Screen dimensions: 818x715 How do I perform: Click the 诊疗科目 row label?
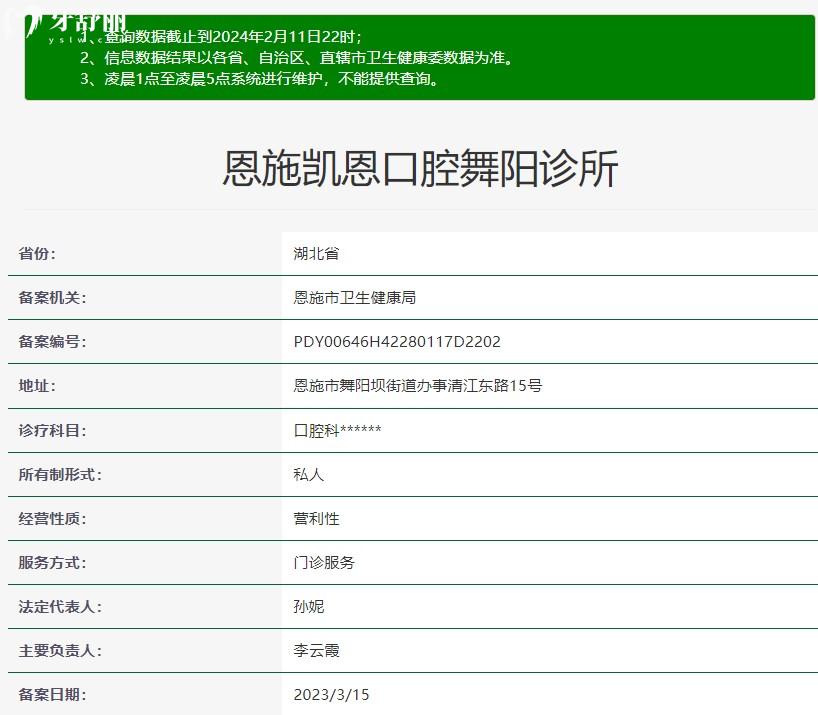[52, 431]
